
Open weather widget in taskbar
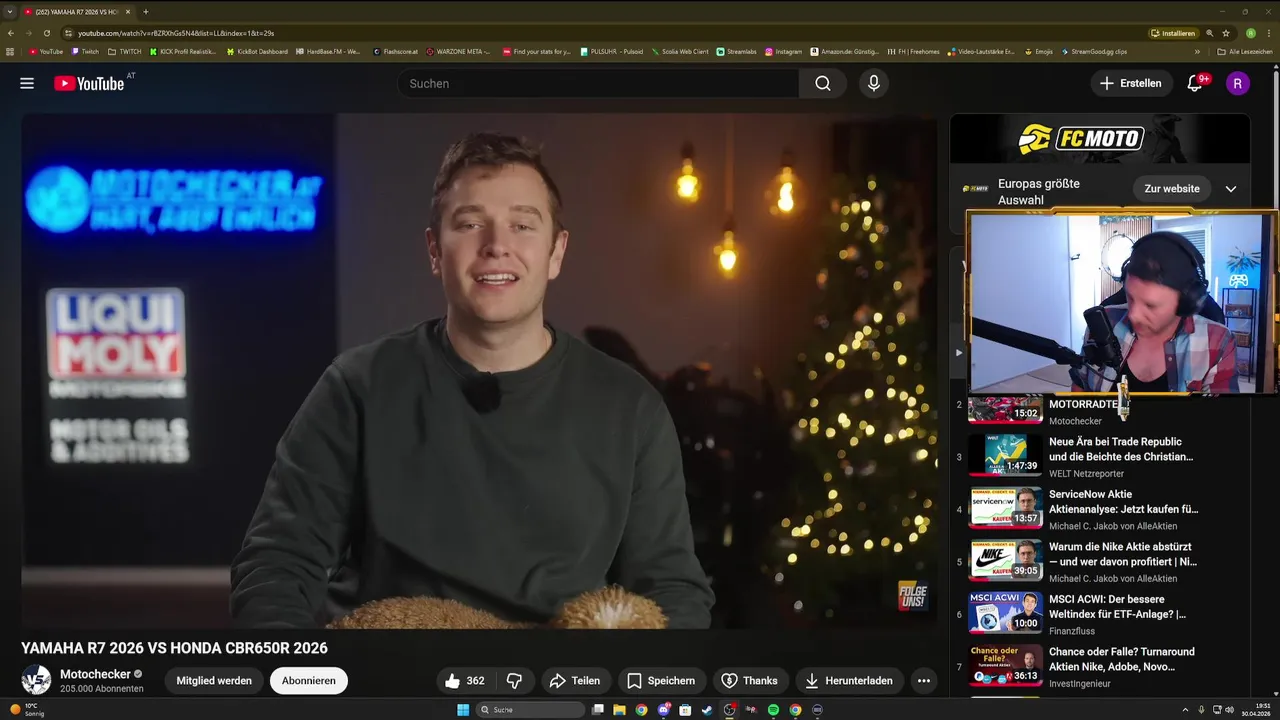pyautogui.click(x=27, y=709)
